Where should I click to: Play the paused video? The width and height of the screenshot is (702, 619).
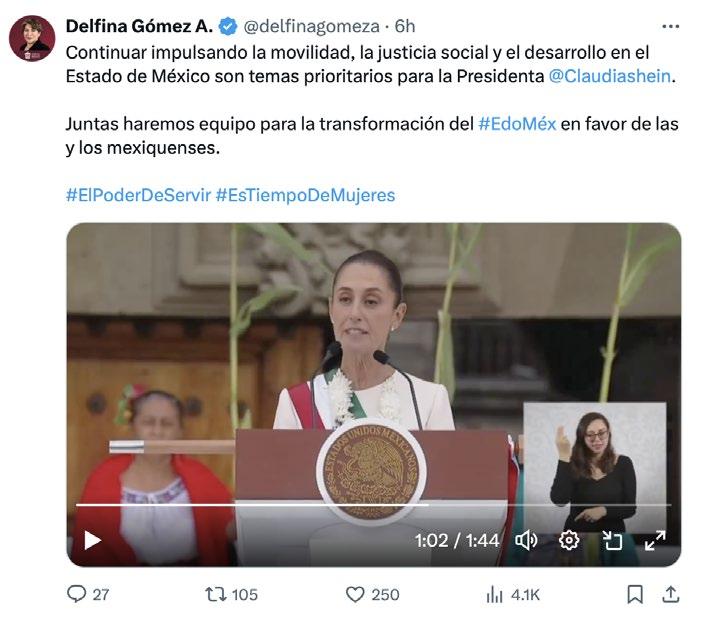92,540
